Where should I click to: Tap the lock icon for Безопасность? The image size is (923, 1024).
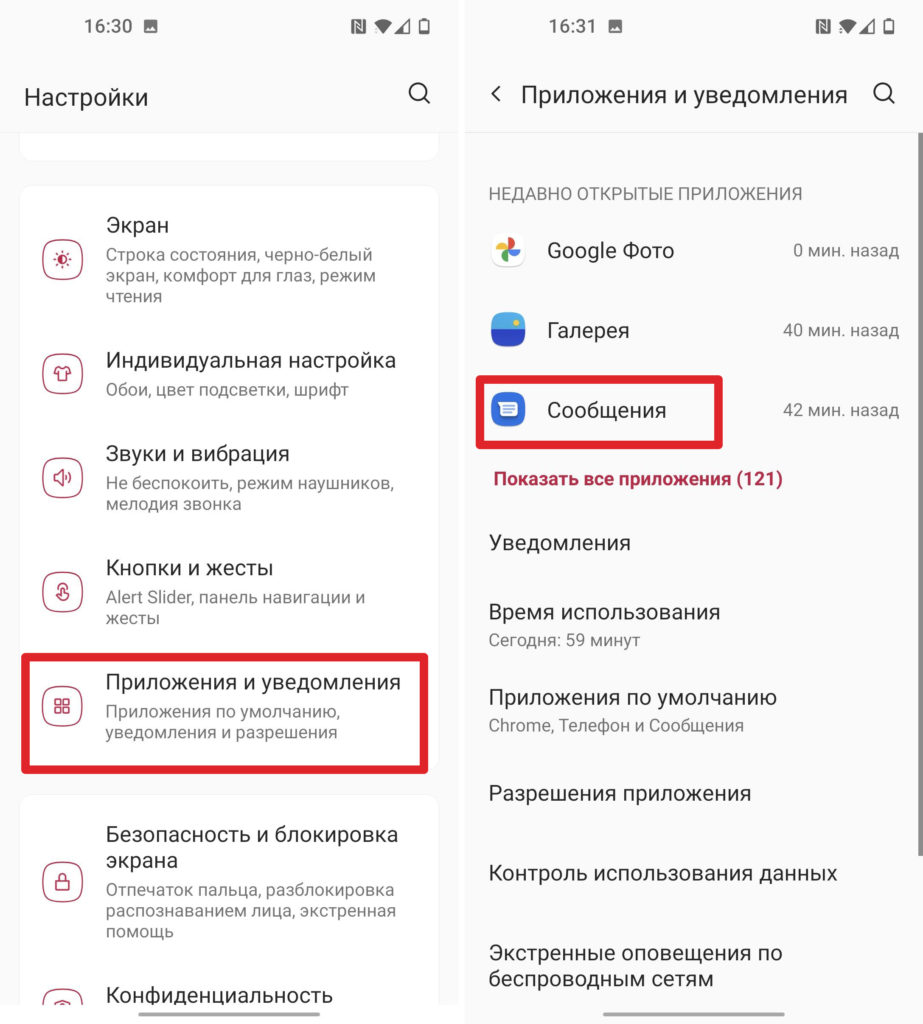click(63, 882)
